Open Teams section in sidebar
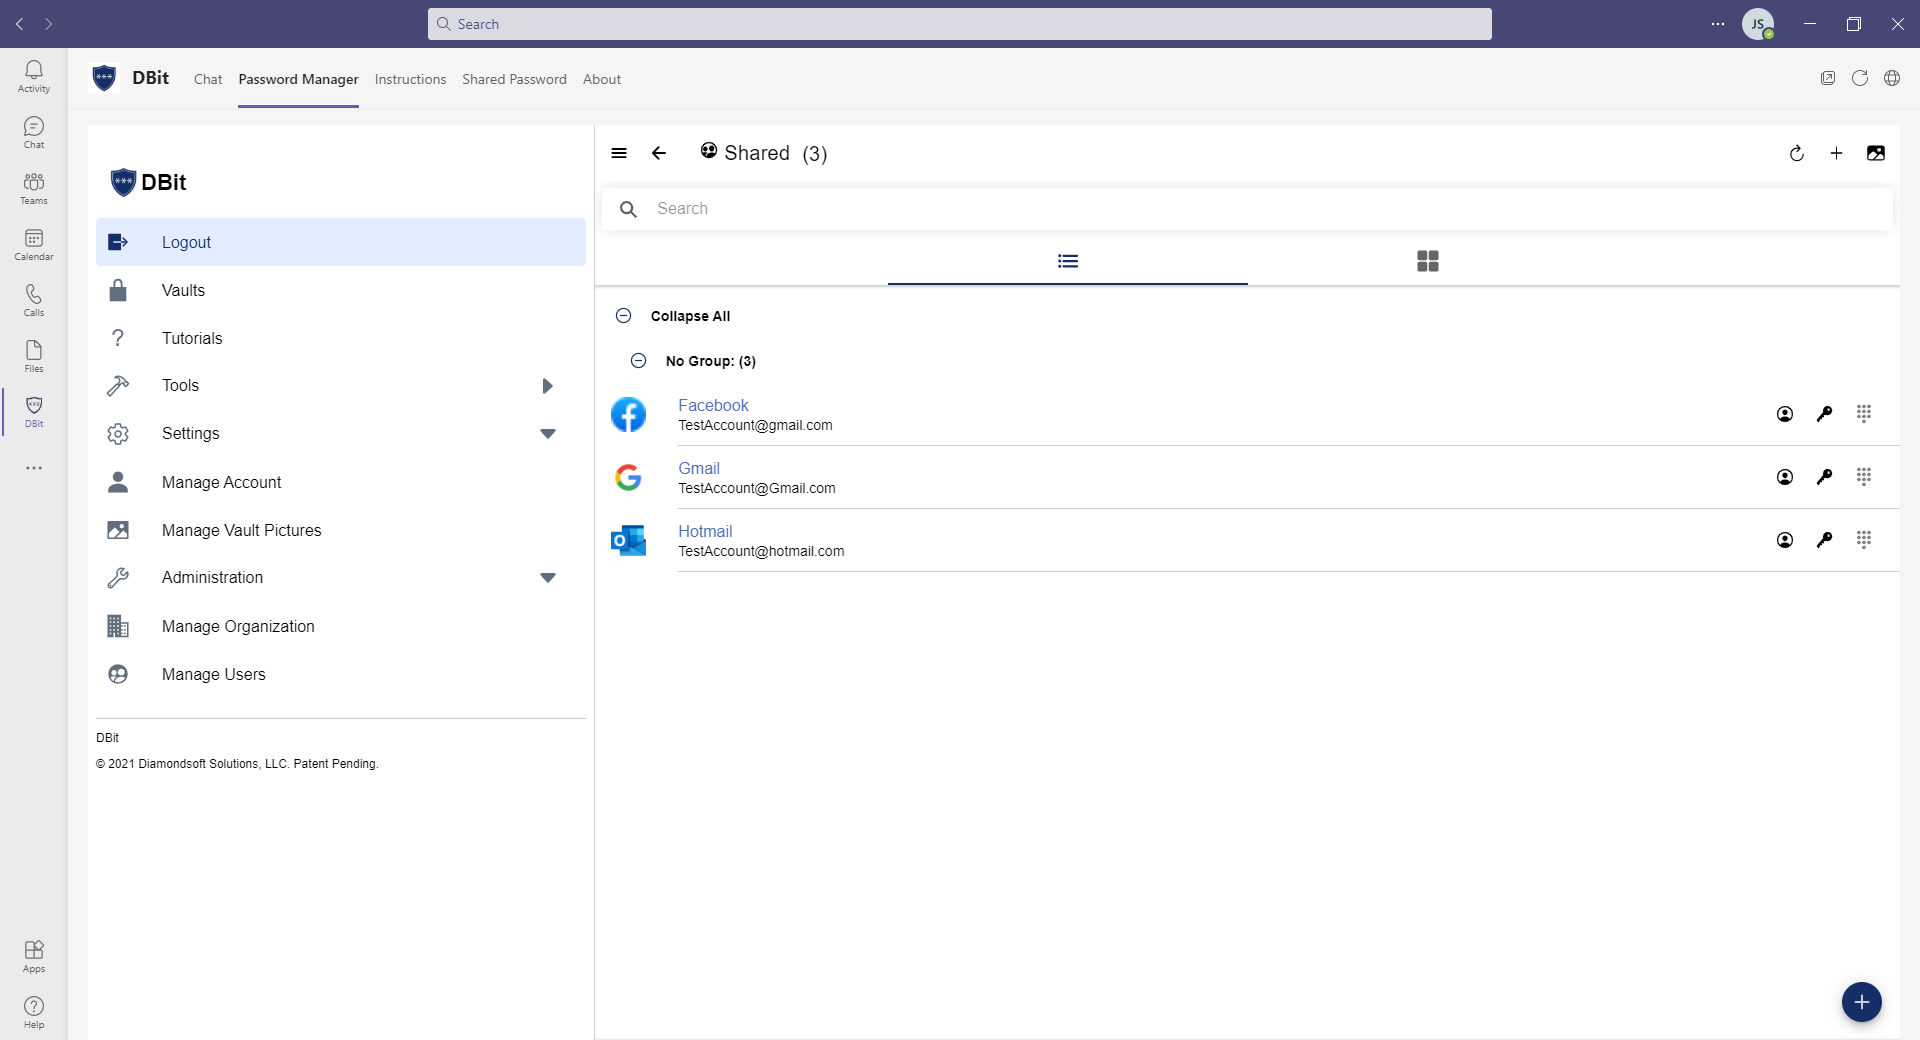The image size is (1920, 1040). [x=34, y=188]
